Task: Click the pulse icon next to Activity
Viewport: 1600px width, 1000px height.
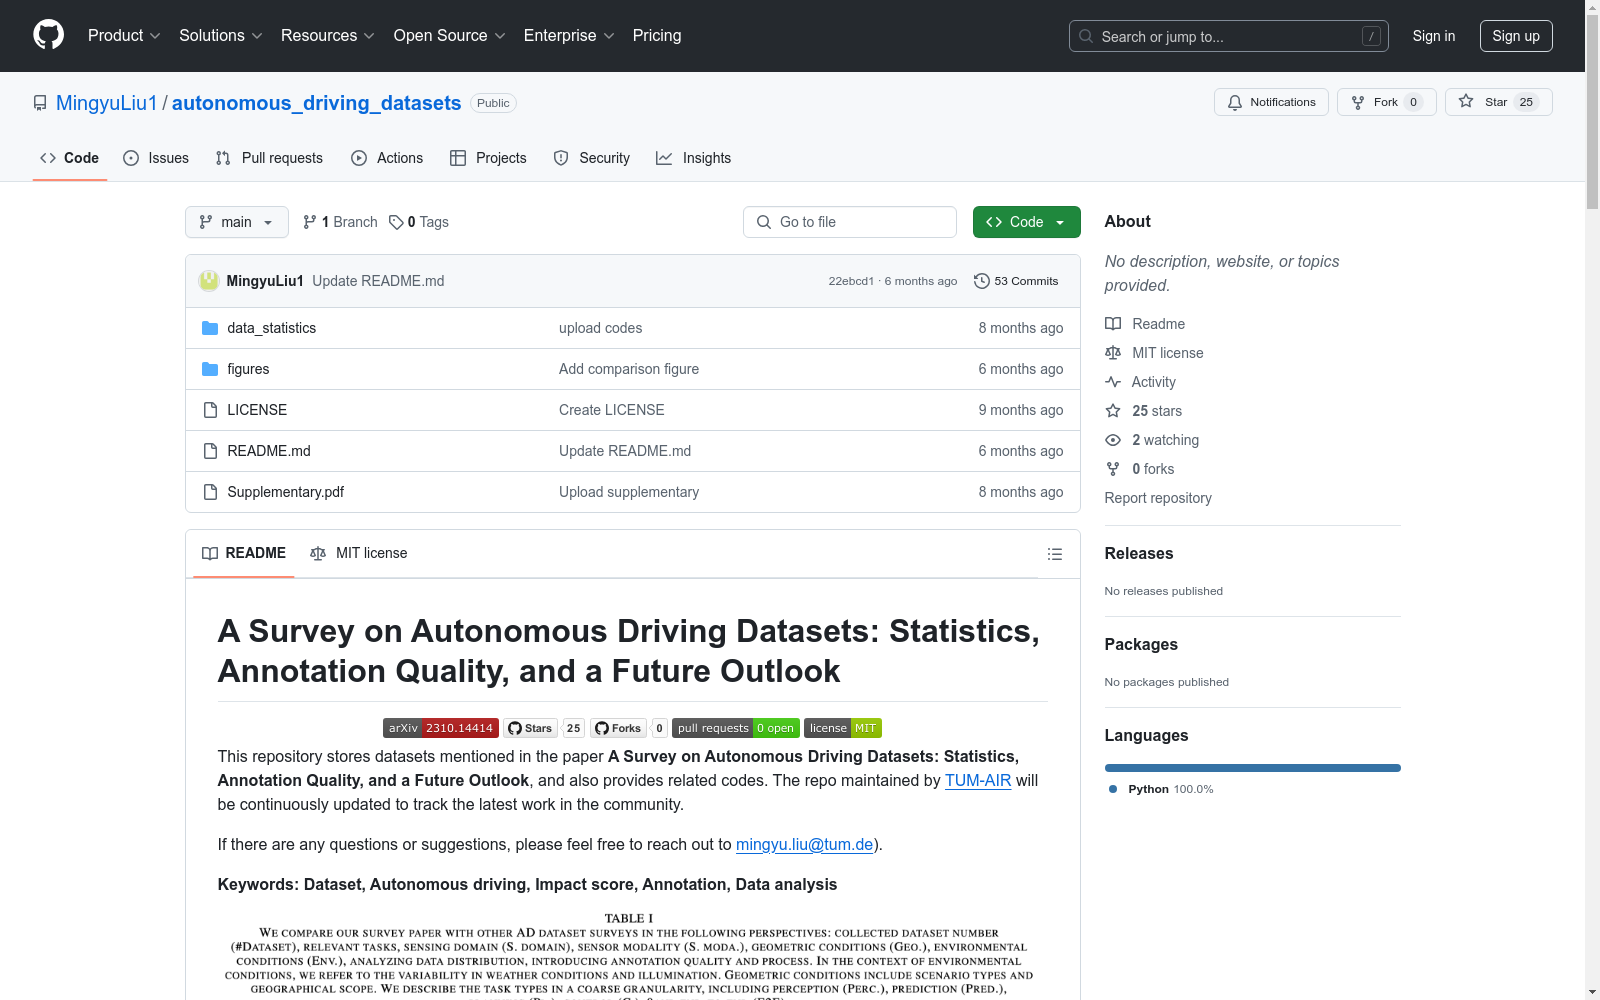Action: pyautogui.click(x=1113, y=382)
